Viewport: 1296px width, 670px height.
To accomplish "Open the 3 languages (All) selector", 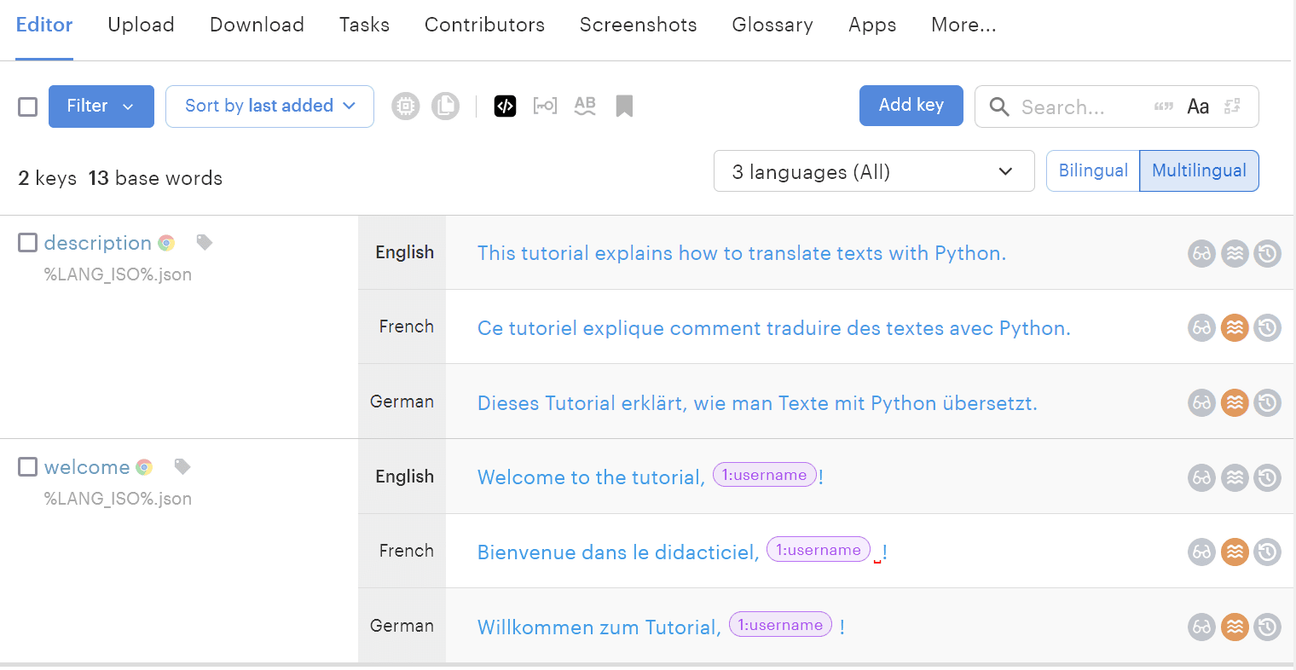I will [873, 171].
